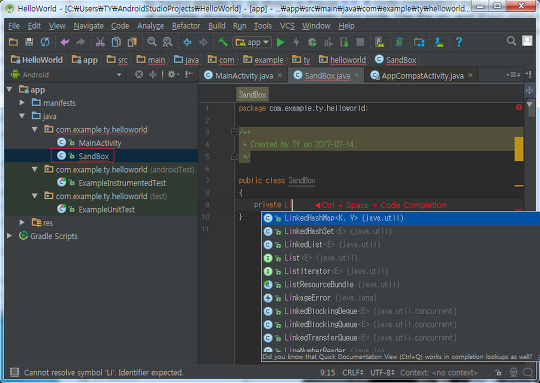Click the project panel settings gear icon
540x383 pixels.
point(173,74)
